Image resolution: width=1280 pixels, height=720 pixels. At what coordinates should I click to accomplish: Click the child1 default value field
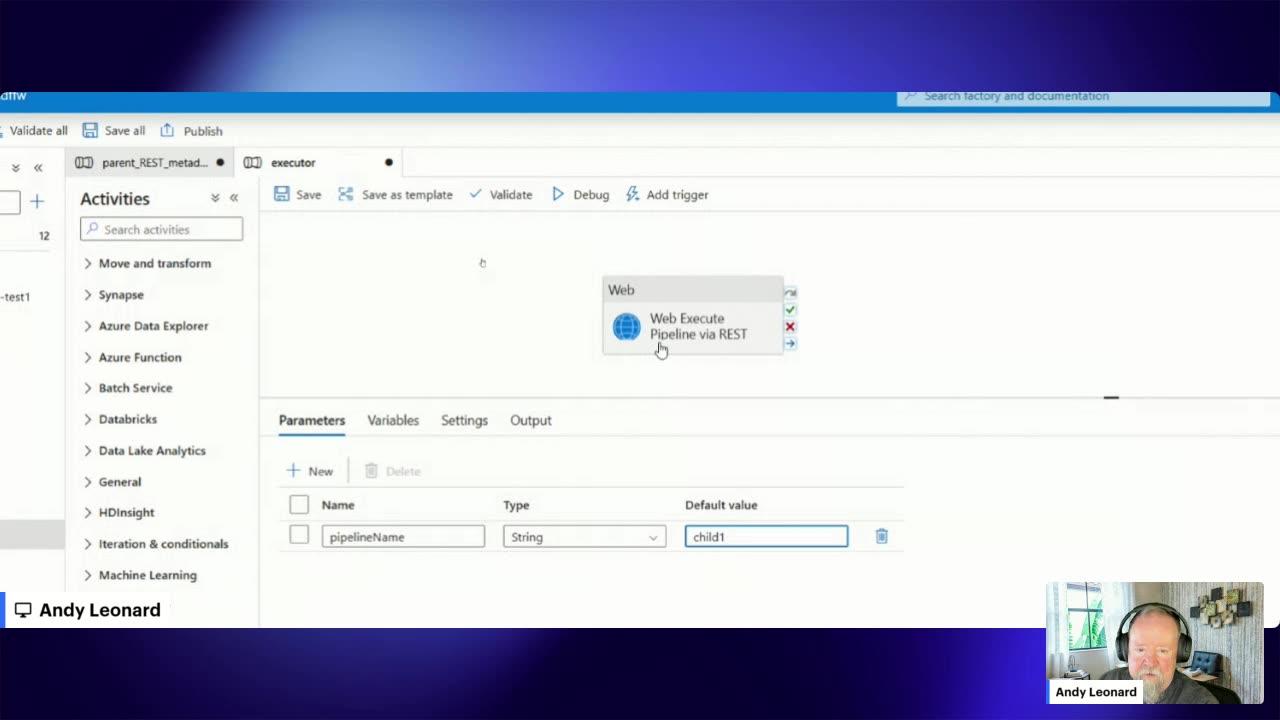point(766,537)
